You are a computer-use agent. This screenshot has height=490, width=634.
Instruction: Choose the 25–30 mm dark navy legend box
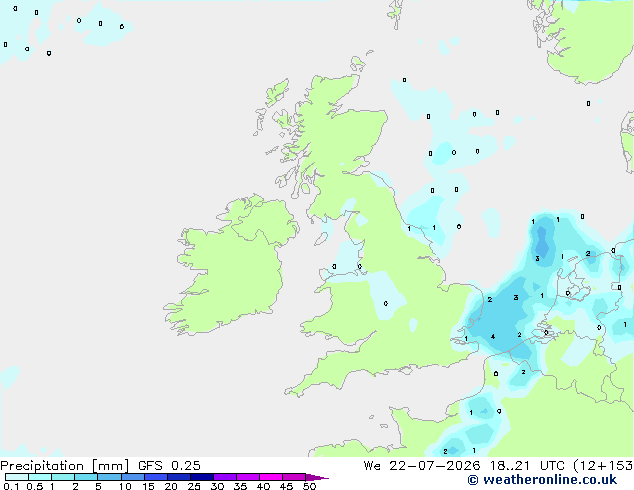point(202,477)
